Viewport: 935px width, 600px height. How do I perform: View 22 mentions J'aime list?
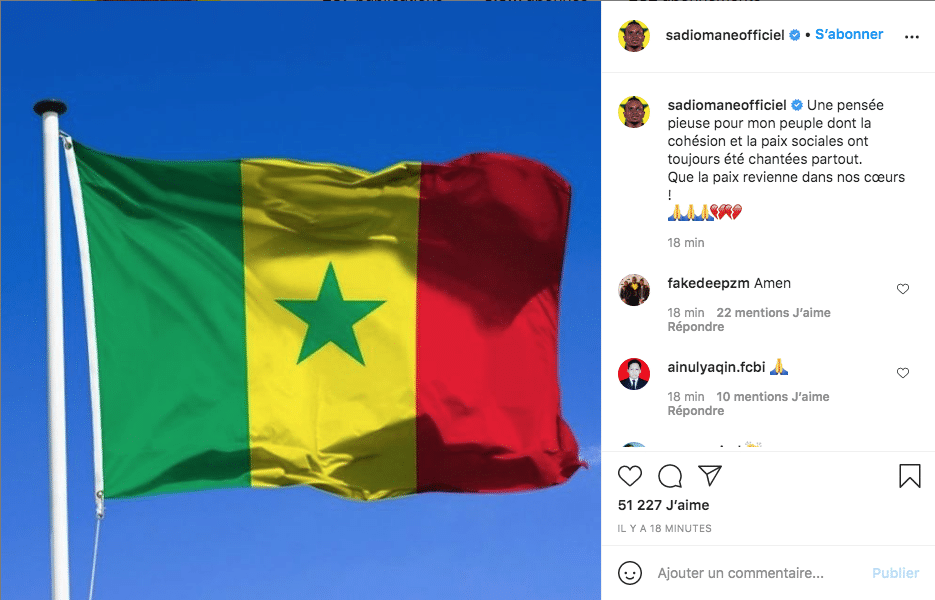pyautogui.click(x=773, y=313)
